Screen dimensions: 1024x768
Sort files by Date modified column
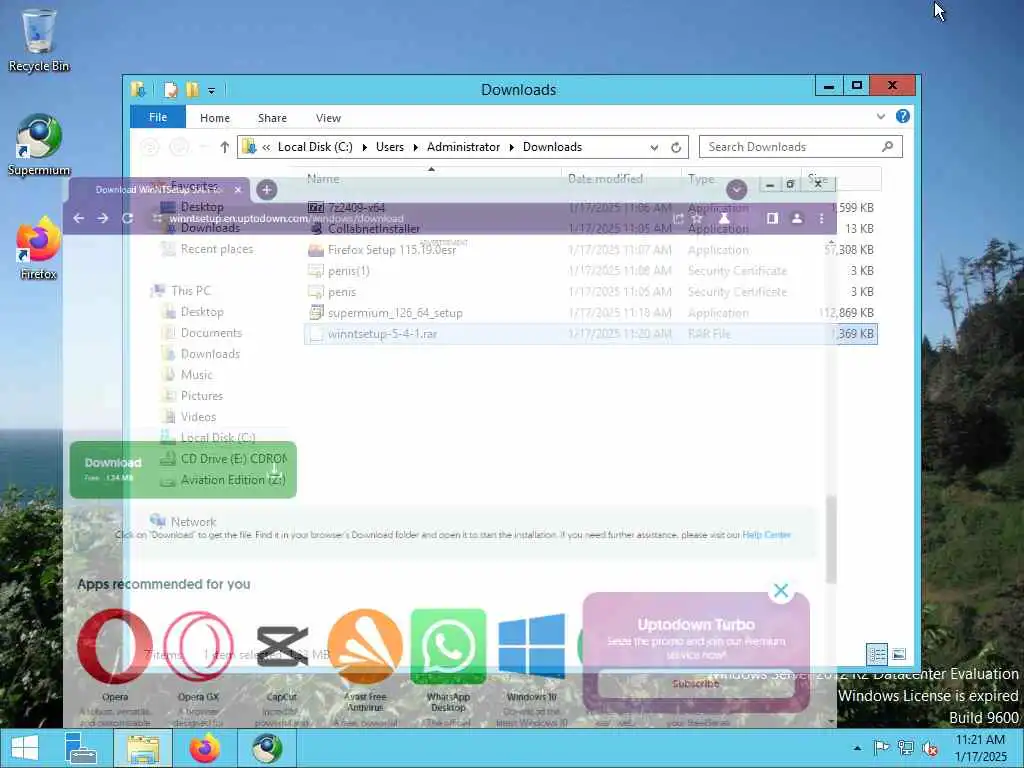point(605,178)
